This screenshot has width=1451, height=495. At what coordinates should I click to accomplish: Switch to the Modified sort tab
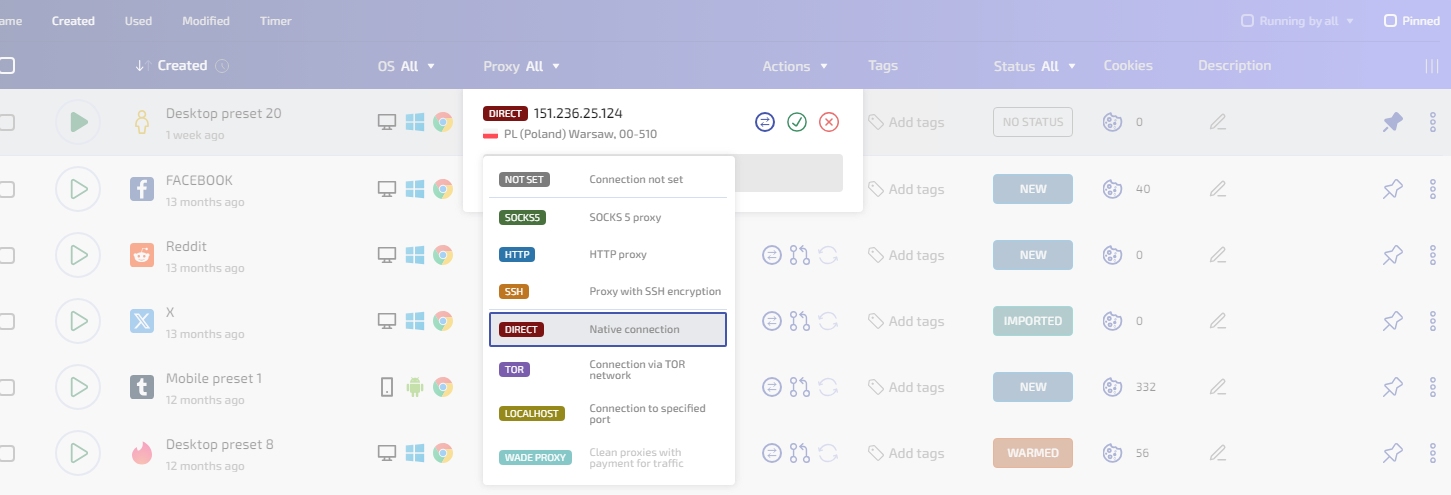tap(206, 21)
